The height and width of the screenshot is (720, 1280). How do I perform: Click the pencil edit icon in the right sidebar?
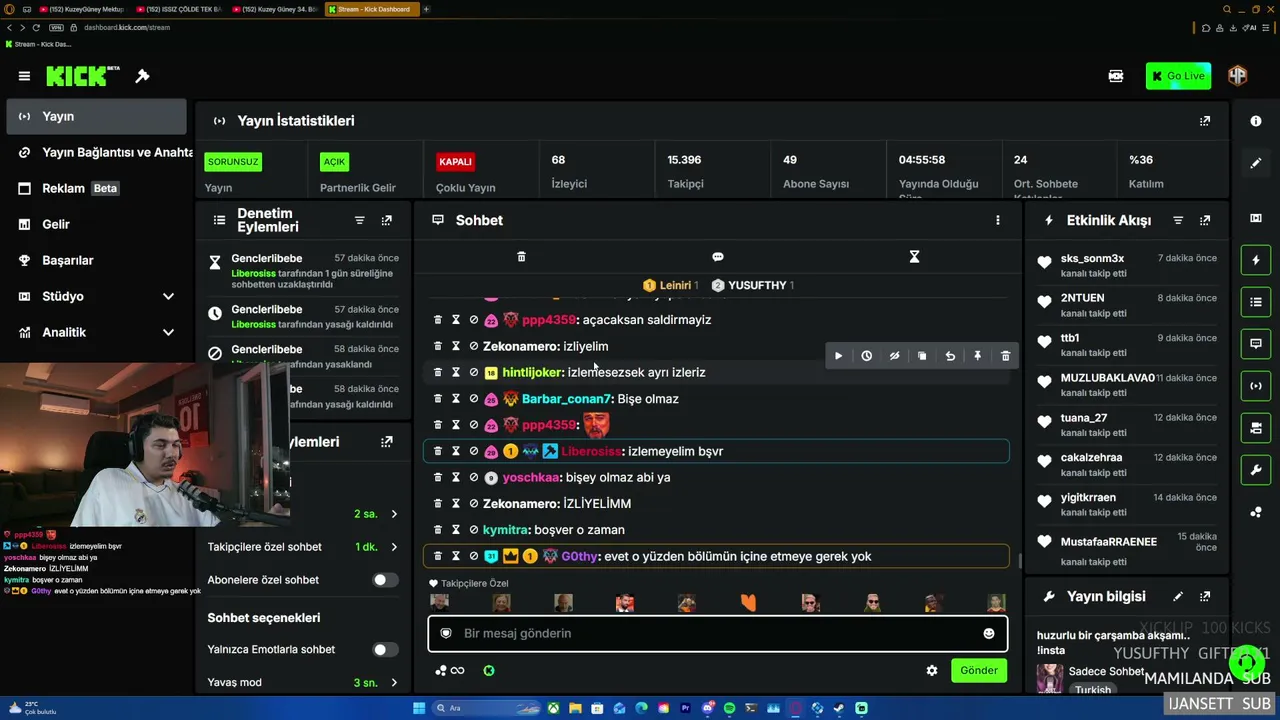[x=1256, y=163]
